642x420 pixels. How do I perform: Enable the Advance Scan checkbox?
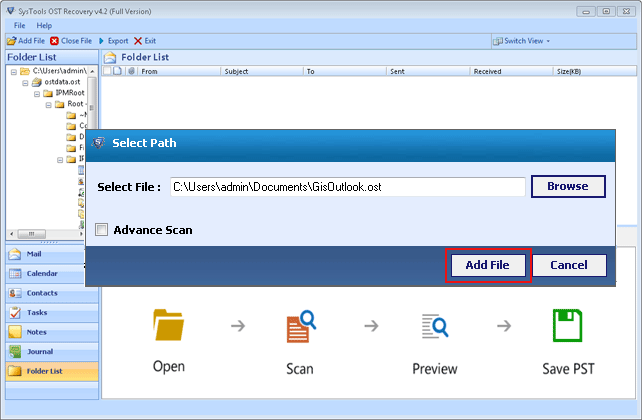click(x=101, y=230)
